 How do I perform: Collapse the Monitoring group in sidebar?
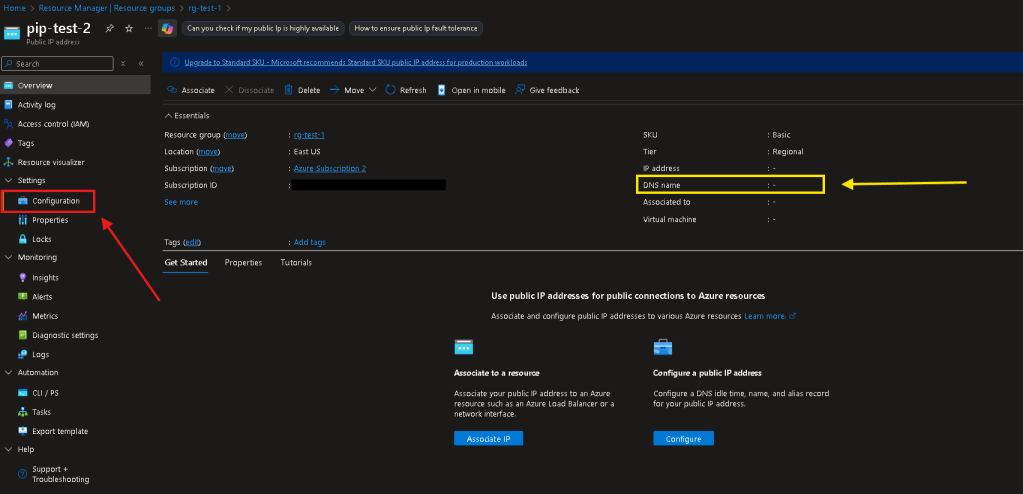(9, 258)
